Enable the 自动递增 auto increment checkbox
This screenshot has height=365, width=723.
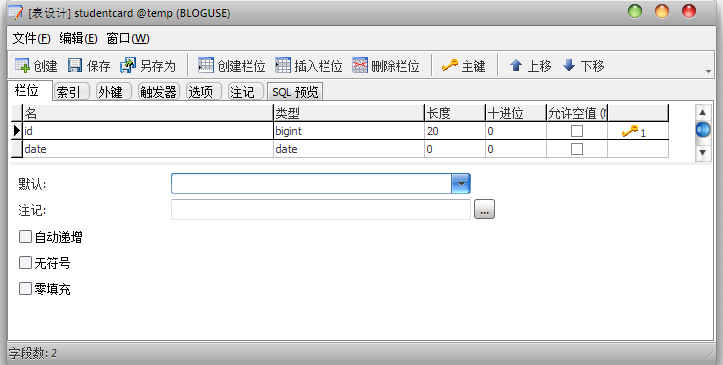pos(25,237)
